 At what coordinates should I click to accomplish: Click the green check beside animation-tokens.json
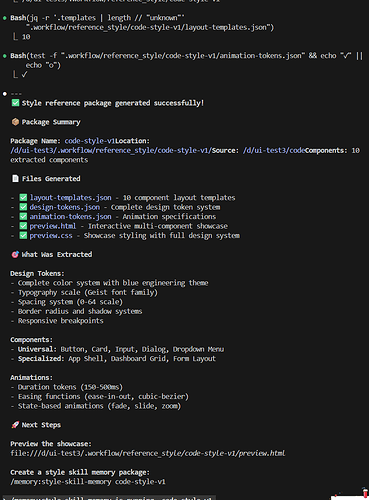[x=23, y=217]
